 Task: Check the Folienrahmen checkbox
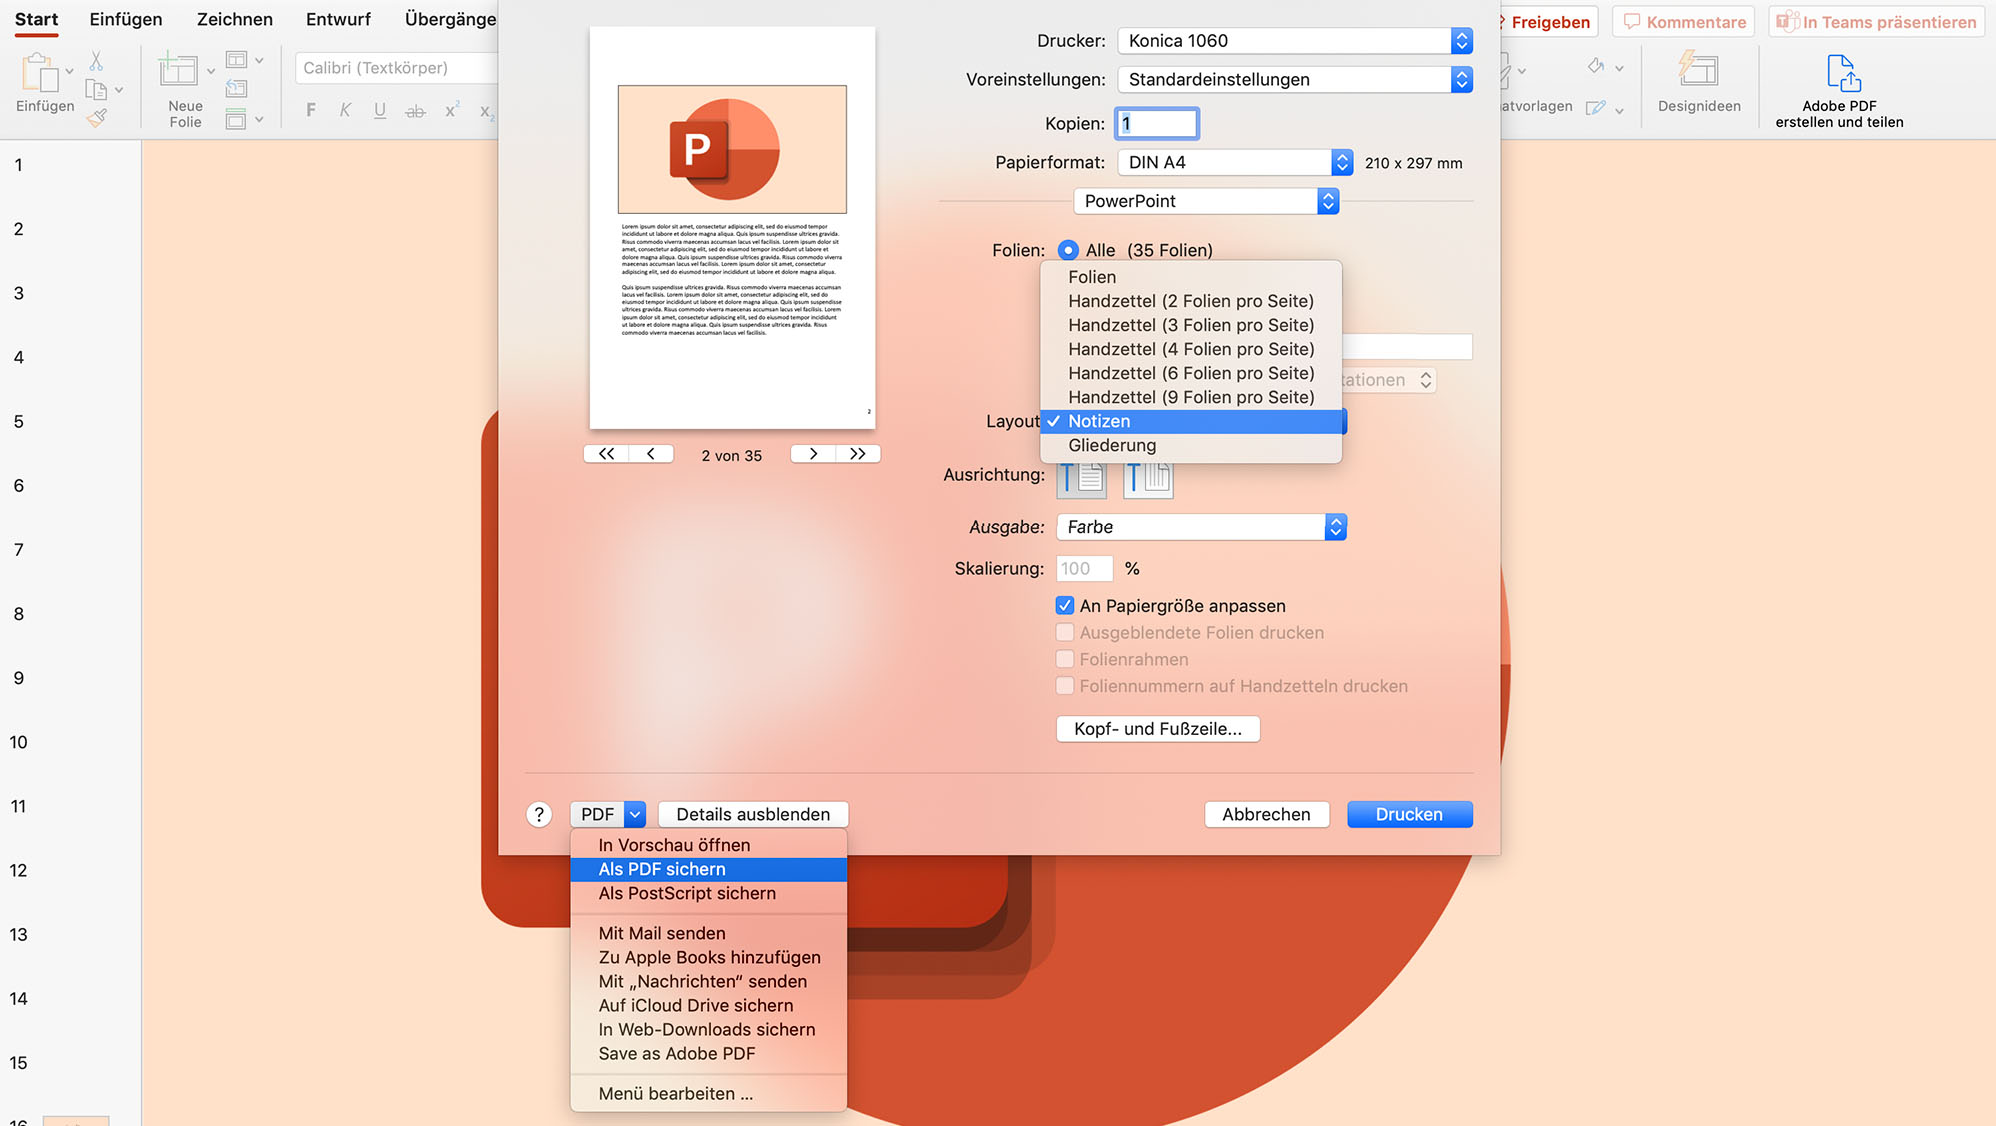[1065, 660]
